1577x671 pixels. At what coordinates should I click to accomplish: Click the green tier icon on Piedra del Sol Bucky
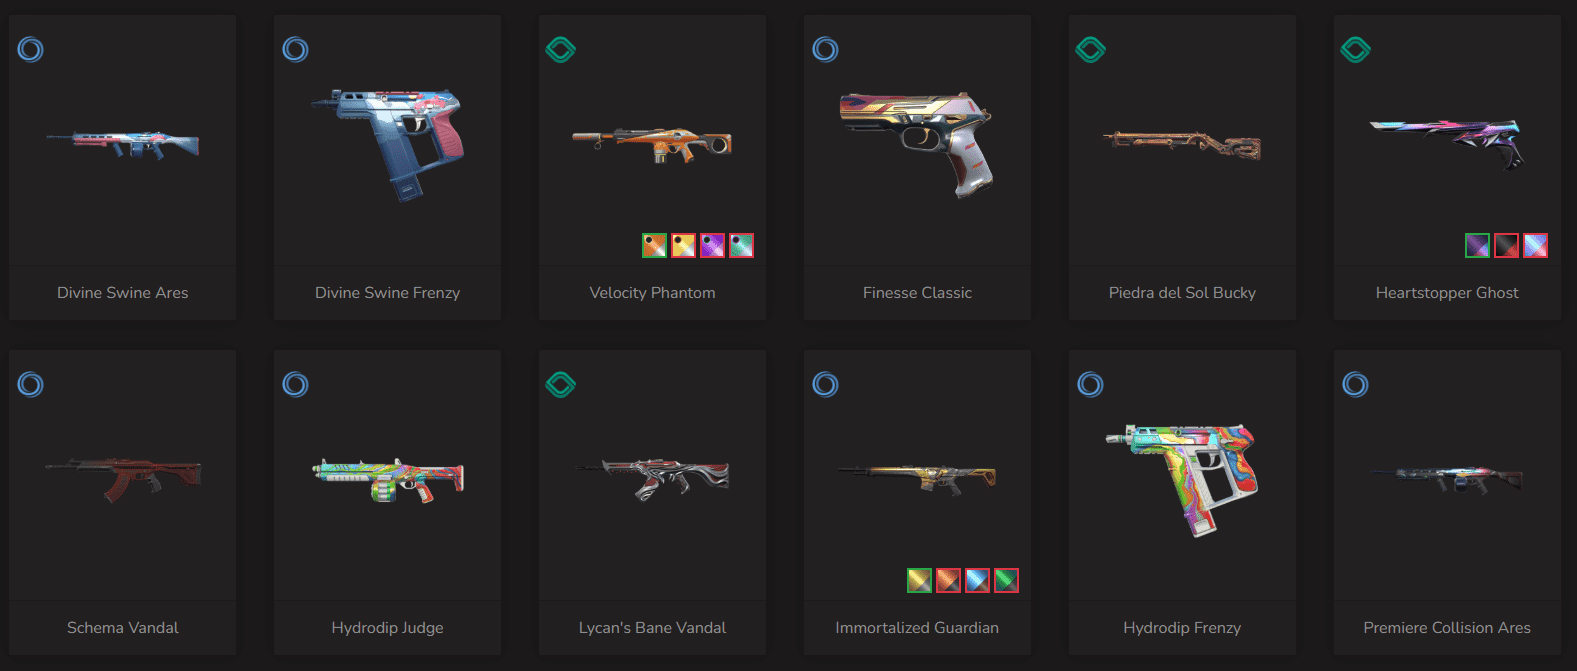pos(1091,49)
